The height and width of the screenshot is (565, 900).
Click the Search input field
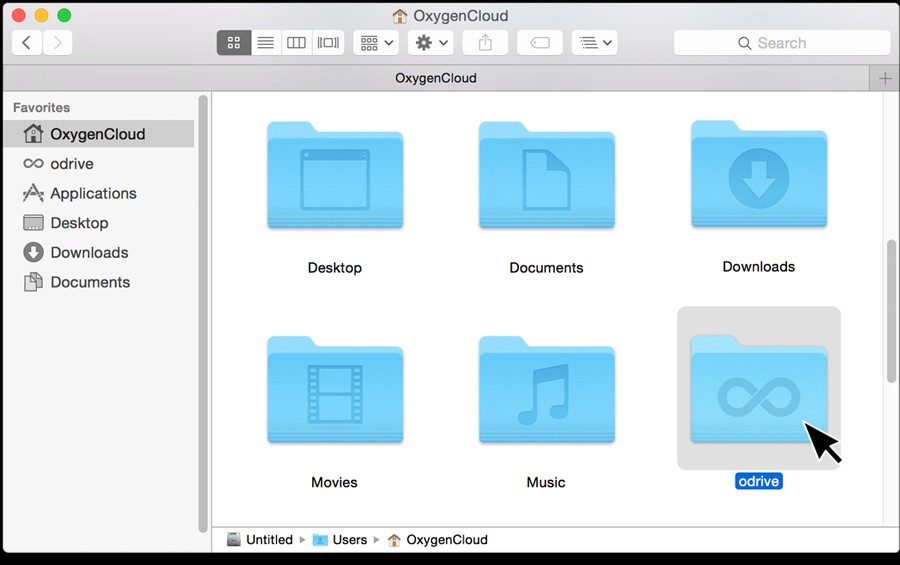point(782,43)
